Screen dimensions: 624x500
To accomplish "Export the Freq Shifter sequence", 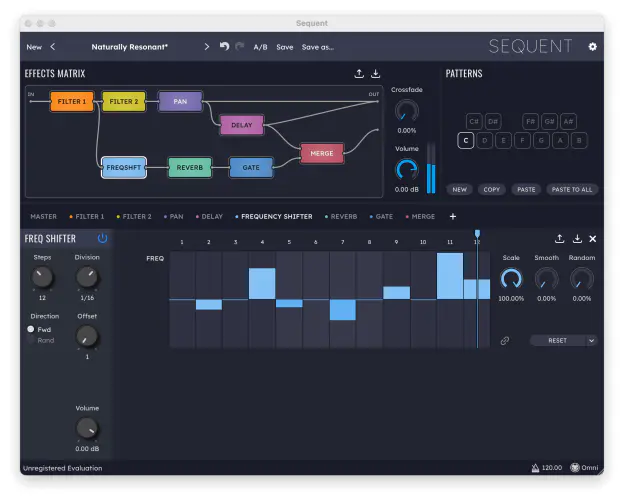I will [560, 238].
